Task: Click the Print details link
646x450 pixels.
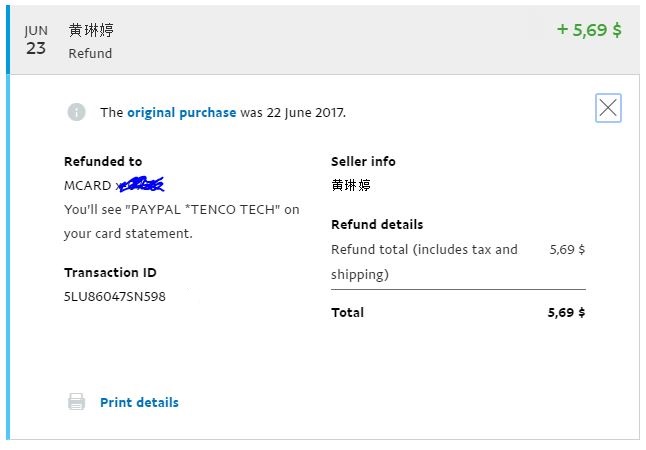Action: click(x=139, y=402)
